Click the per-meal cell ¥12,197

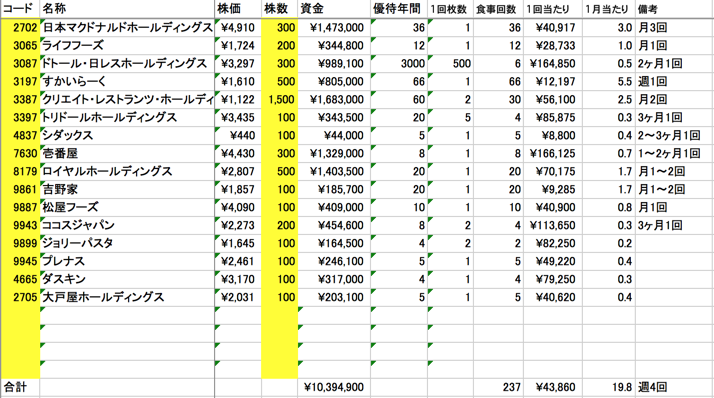[x=552, y=82]
